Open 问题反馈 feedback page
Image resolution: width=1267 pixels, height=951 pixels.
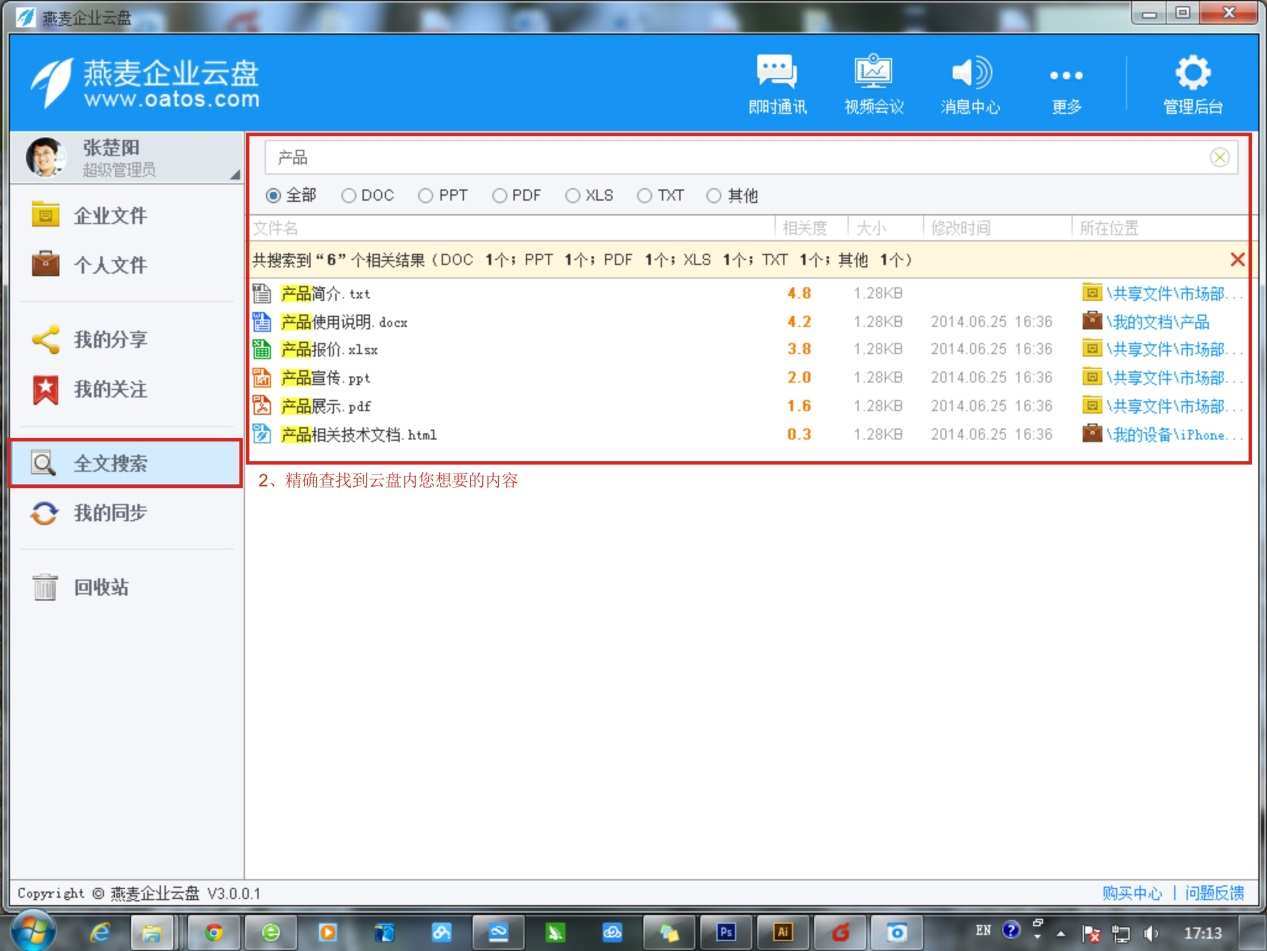coord(1214,893)
